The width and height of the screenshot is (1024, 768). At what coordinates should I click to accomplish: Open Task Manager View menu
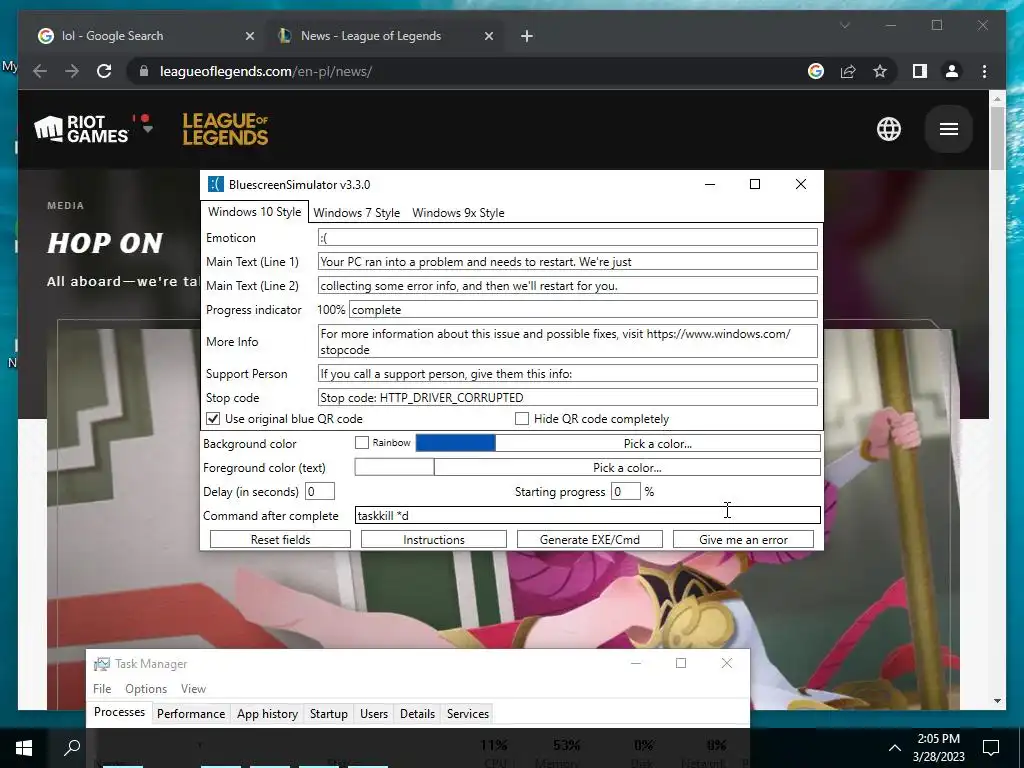coord(193,688)
